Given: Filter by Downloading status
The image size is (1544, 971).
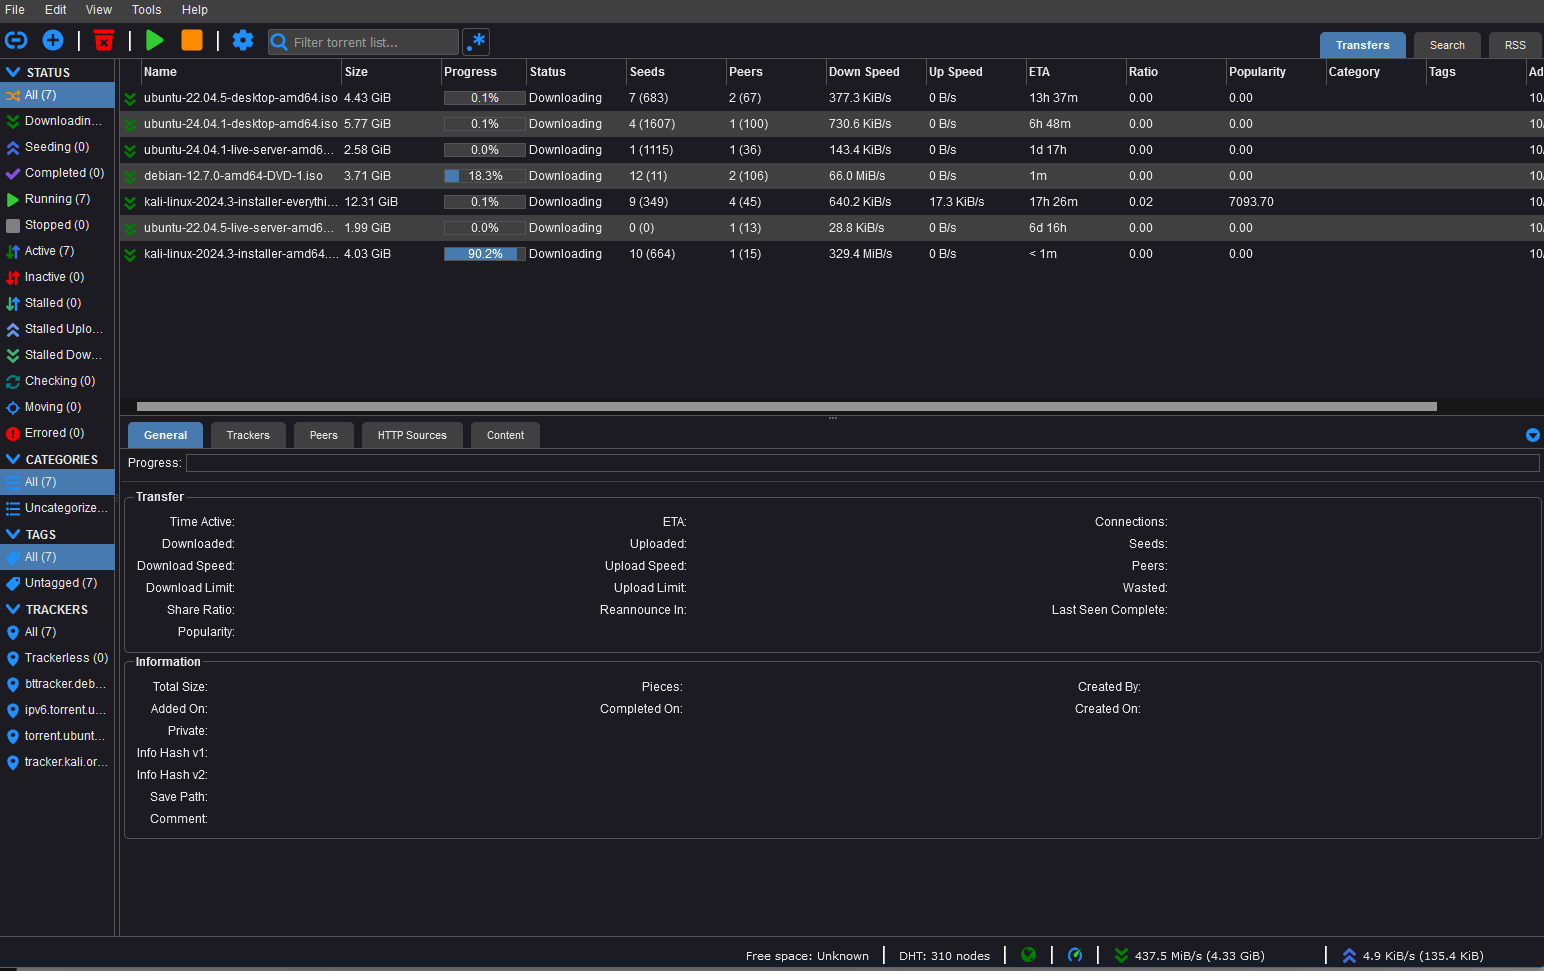Looking at the screenshot, I should click(x=57, y=121).
